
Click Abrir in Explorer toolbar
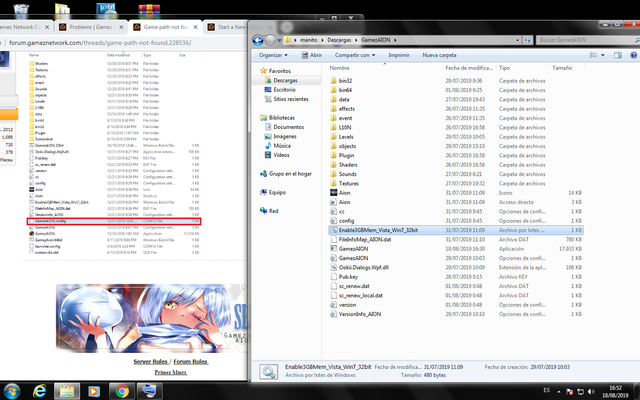tap(311, 55)
